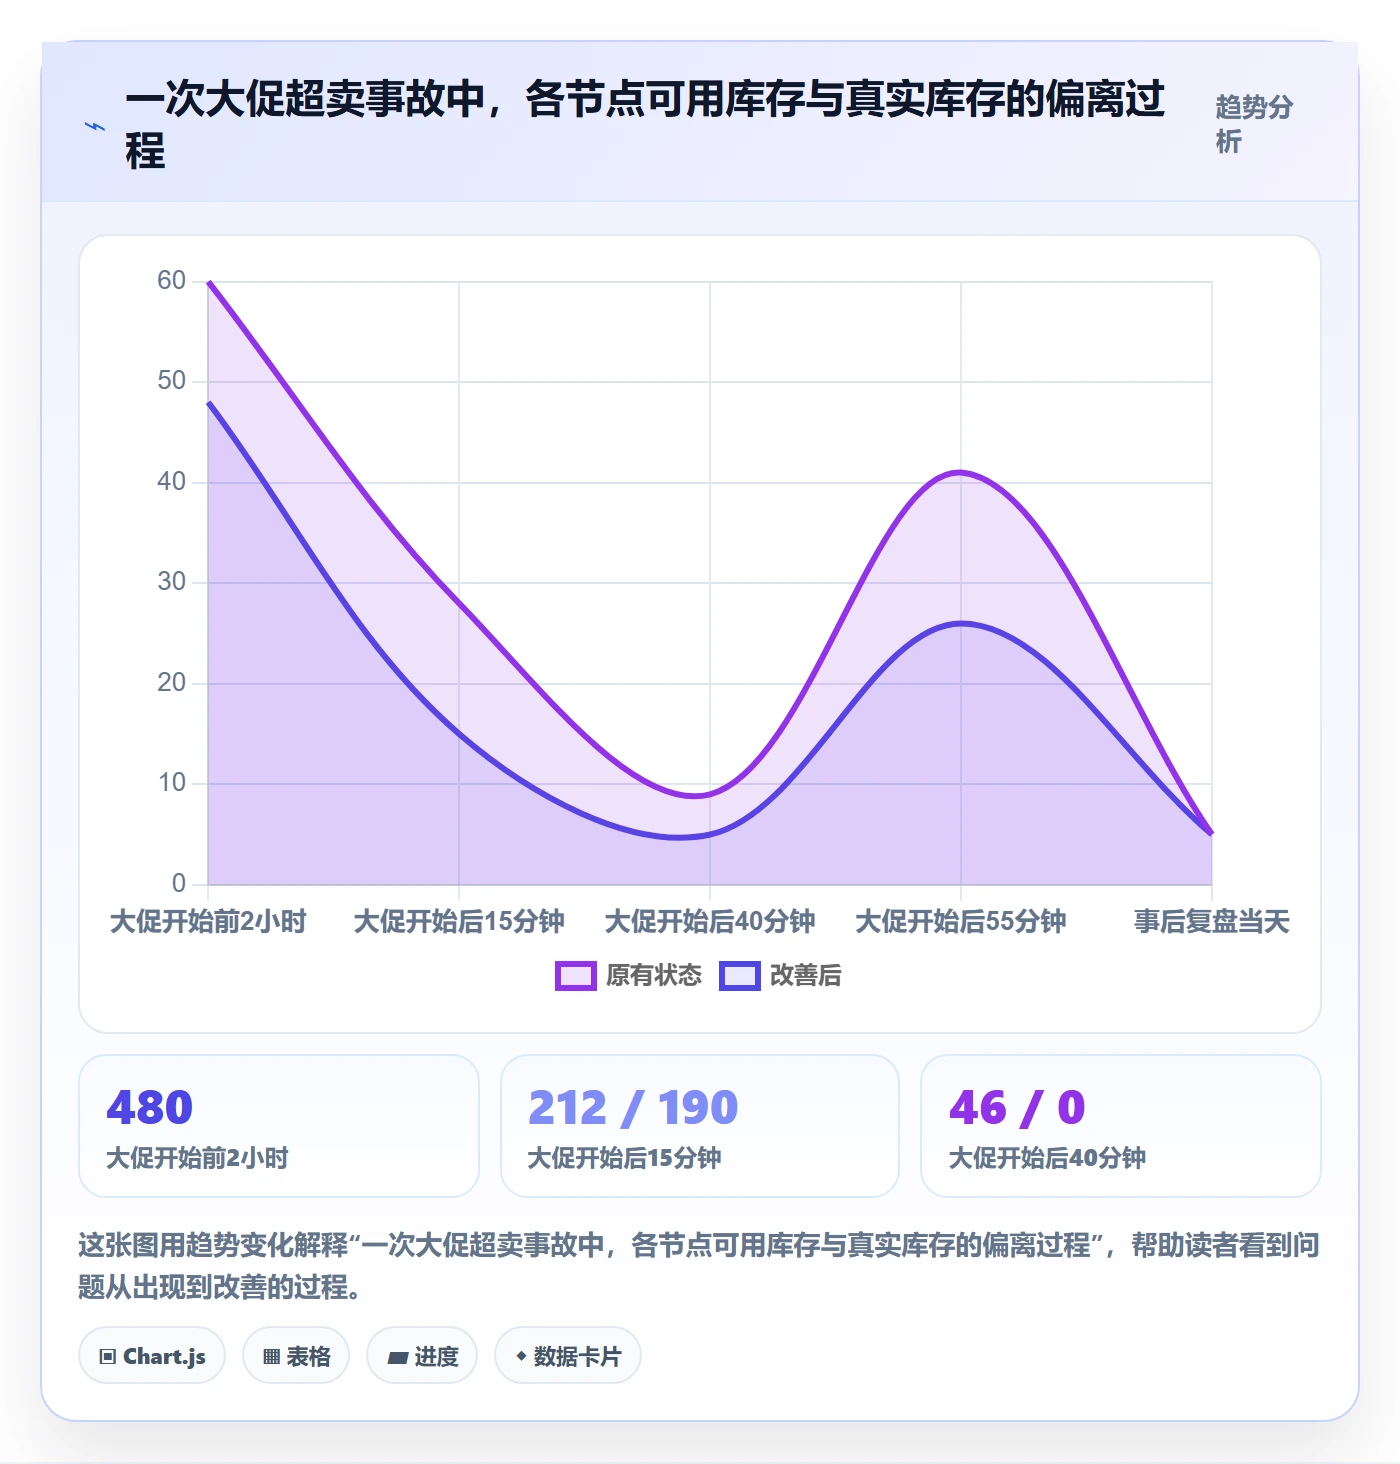Image resolution: width=1400 pixels, height=1464 pixels.
Task: Select the 212 / 190 stat card value
Action: pyautogui.click(x=633, y=1108)
